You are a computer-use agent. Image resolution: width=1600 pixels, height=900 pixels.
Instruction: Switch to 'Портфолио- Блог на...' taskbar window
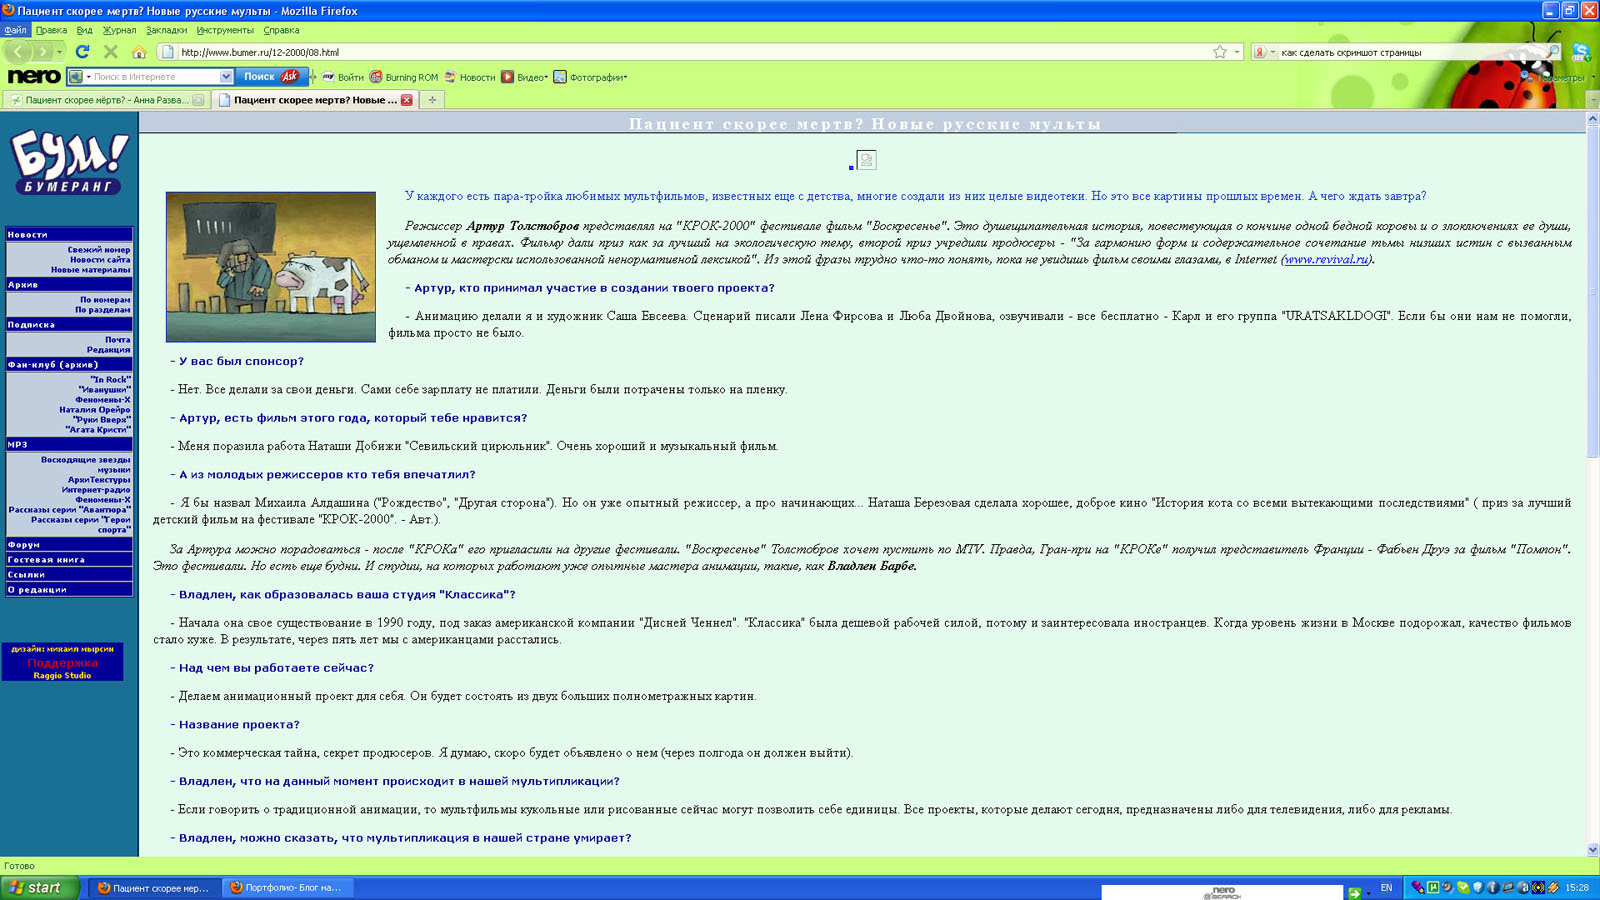pyautogui.click(x=287, y=887)
